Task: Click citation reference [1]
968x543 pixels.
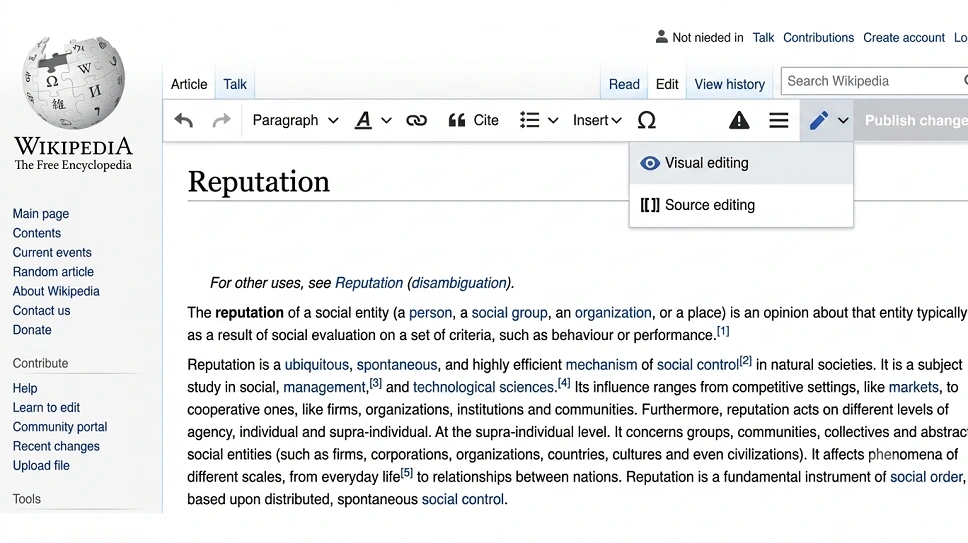Action: [723, 331]
